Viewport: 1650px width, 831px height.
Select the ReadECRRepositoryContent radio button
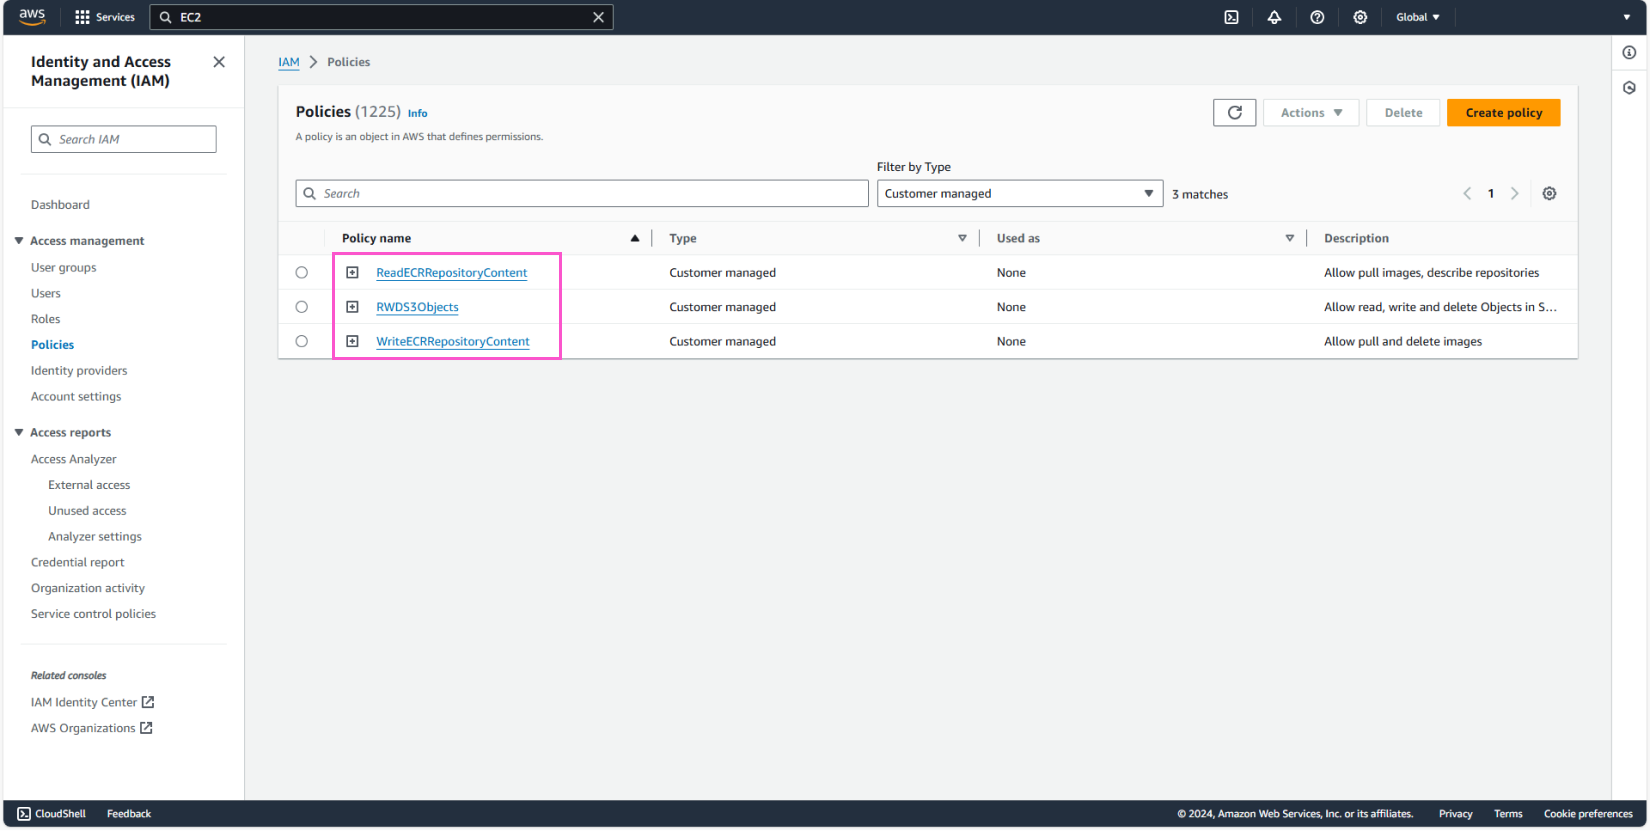[x=301, y=273]
